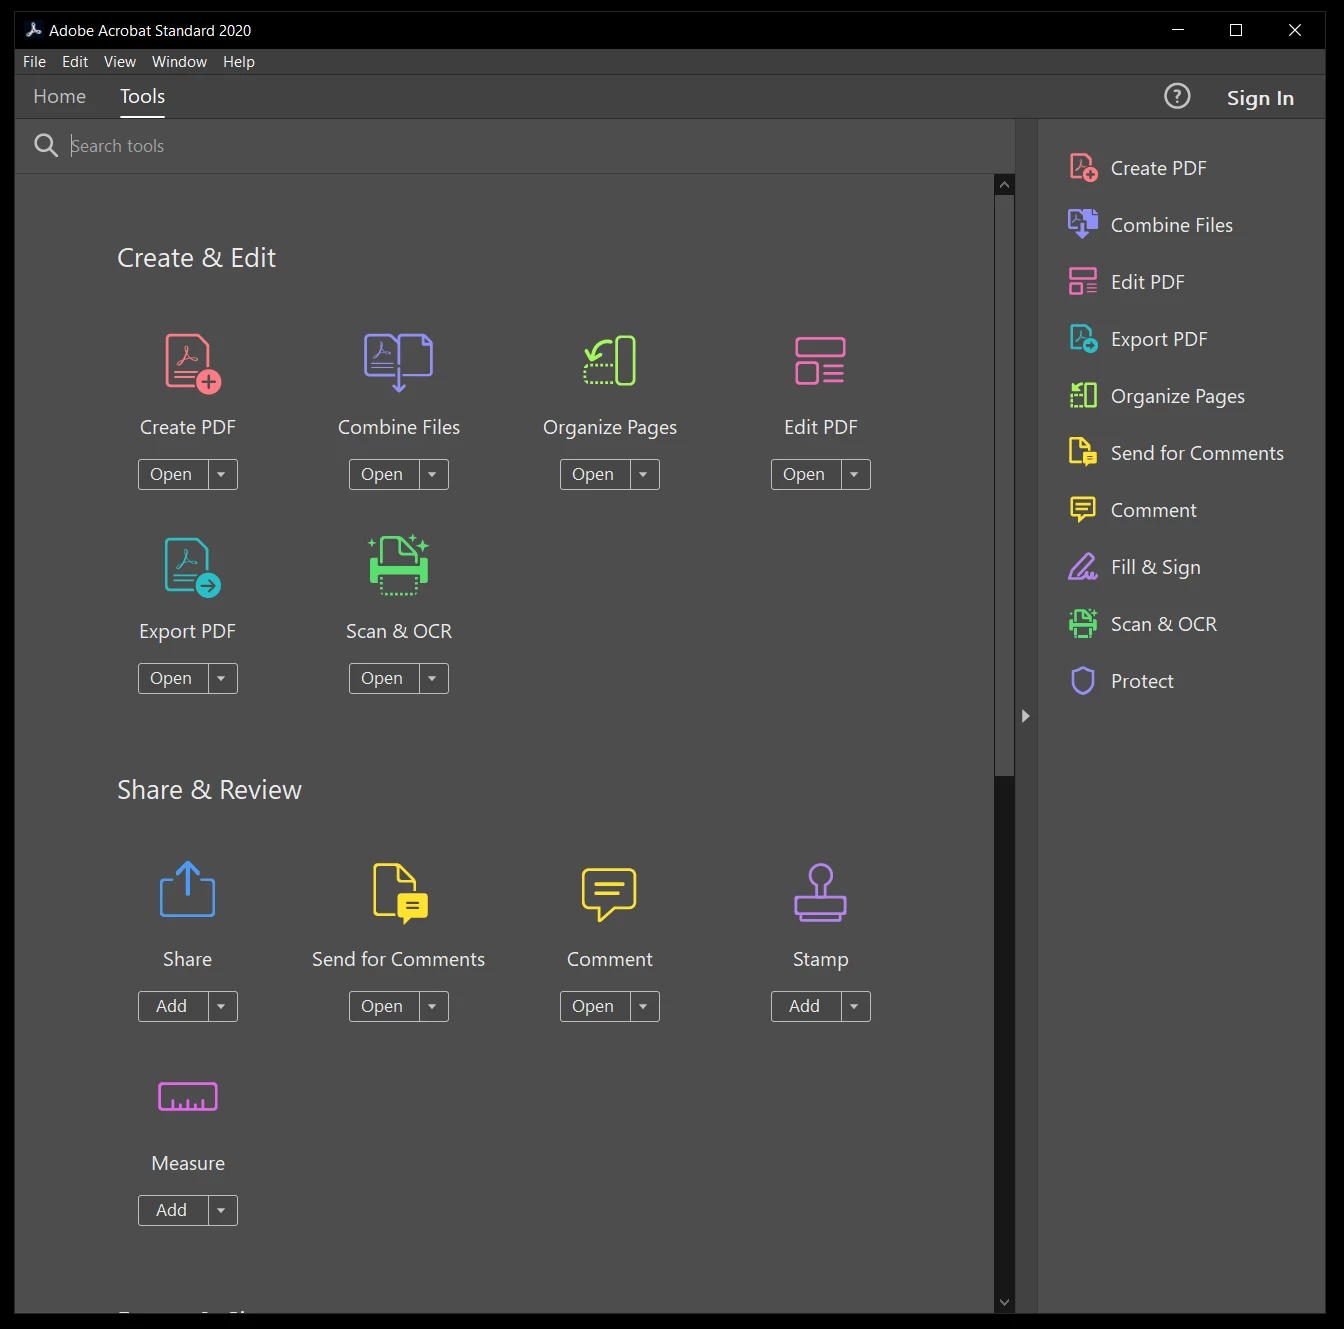Screen dimensions: 1344x1329
Task: Open the Help menu
Action: click(239, 62)
